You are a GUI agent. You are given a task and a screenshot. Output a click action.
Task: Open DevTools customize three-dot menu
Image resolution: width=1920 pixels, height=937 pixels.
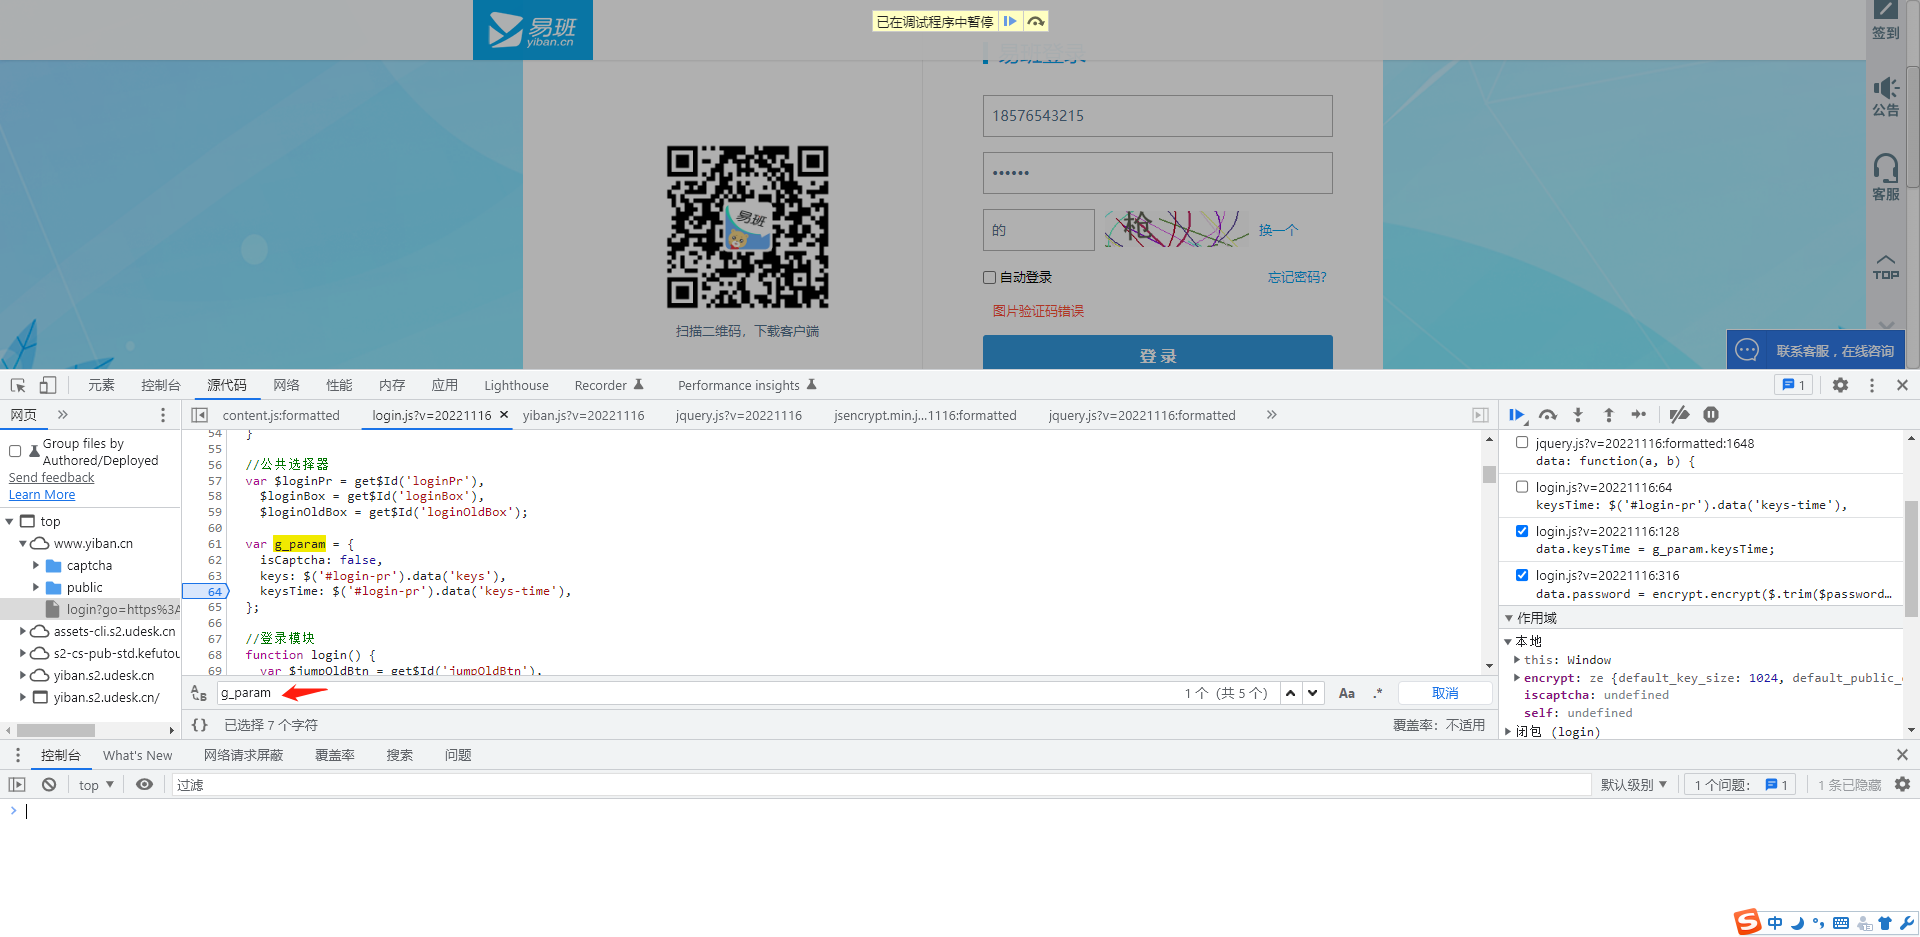click(x=1872, y=385)
